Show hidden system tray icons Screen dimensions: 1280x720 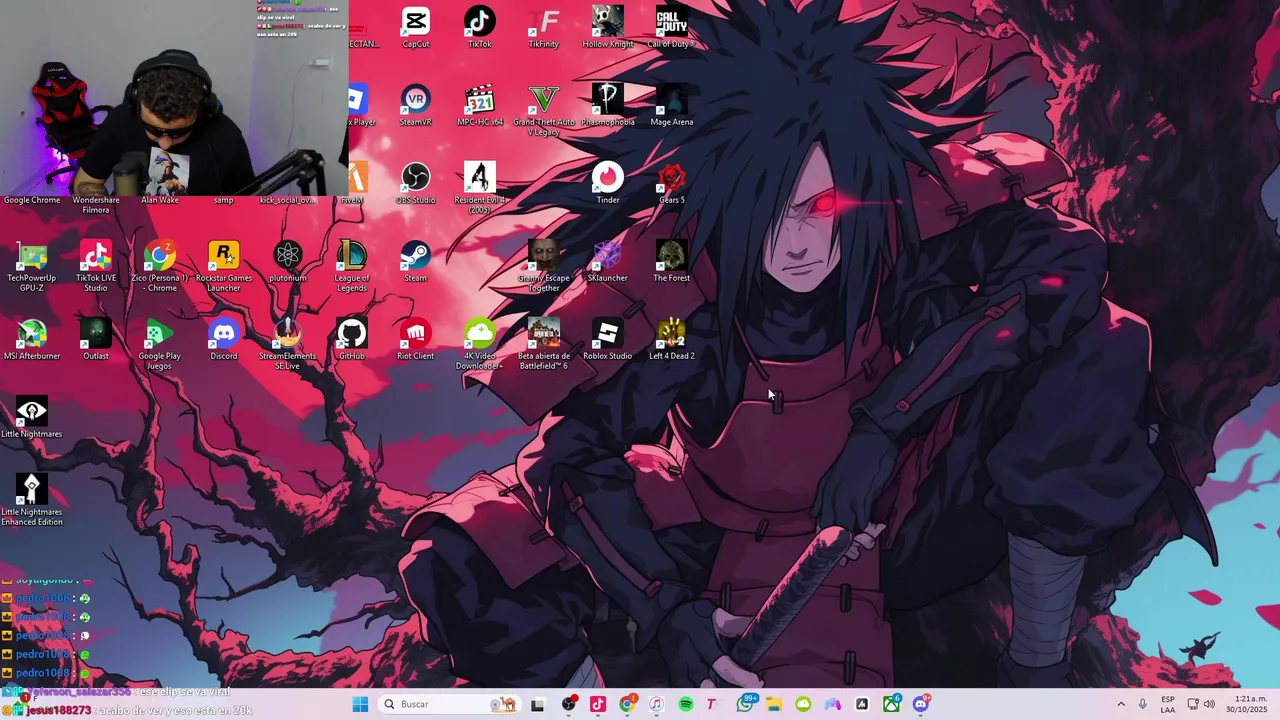[x=1121, y=704]
